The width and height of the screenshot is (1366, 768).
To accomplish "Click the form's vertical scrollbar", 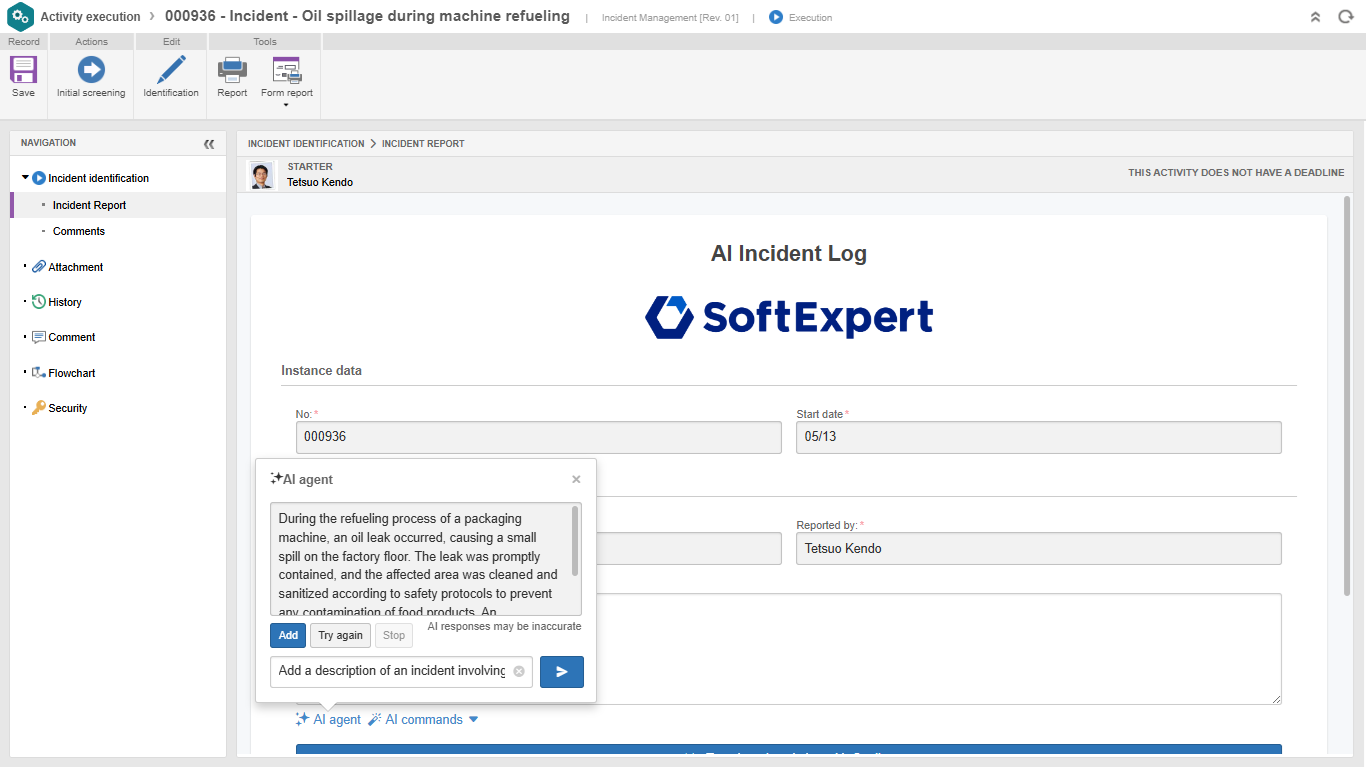I will point(1349,395).
